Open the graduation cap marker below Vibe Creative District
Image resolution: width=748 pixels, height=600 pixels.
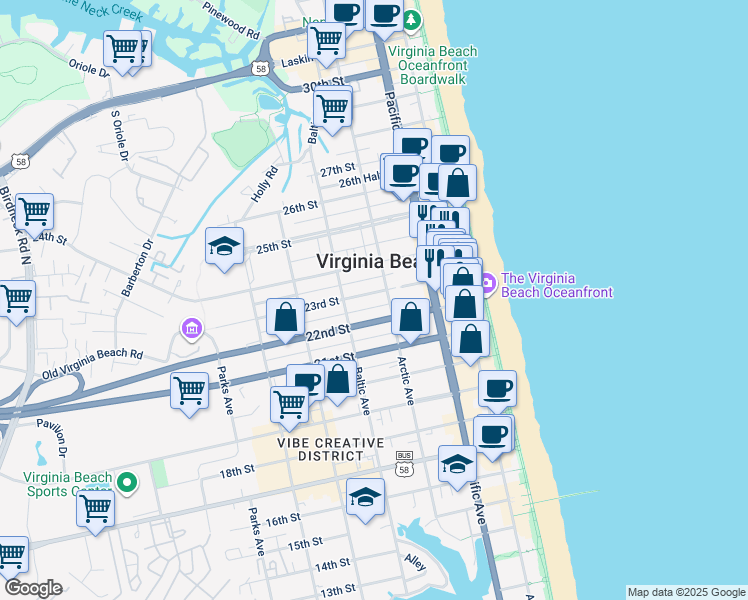click(365, 500)
